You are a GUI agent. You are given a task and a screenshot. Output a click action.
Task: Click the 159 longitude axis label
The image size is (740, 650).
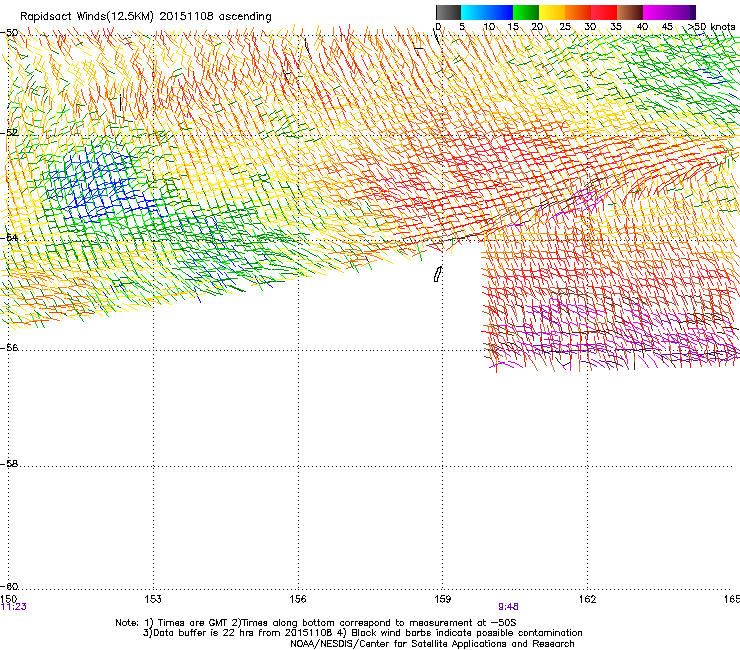tap(443, 599)
